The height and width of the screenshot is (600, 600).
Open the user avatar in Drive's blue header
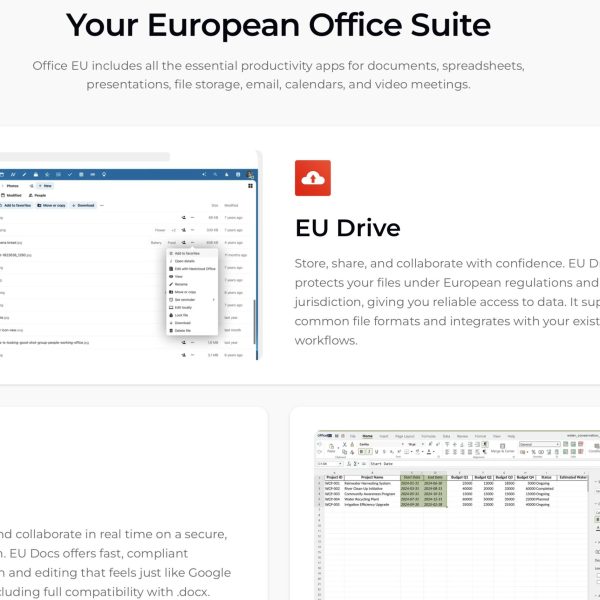pos(250,175)
